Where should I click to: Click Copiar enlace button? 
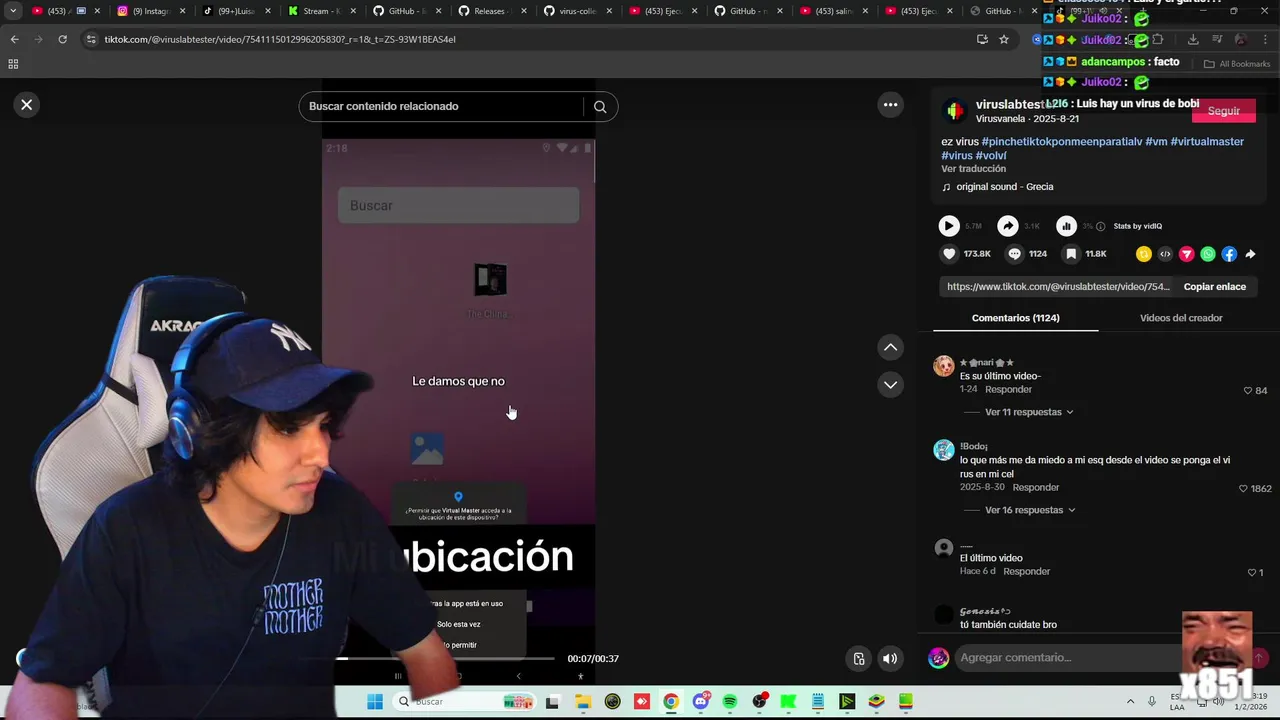pos(1215,287)
